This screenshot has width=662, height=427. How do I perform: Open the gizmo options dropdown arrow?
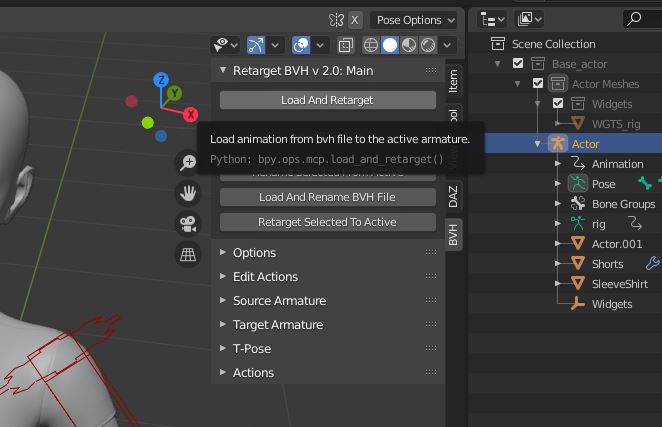275,45
